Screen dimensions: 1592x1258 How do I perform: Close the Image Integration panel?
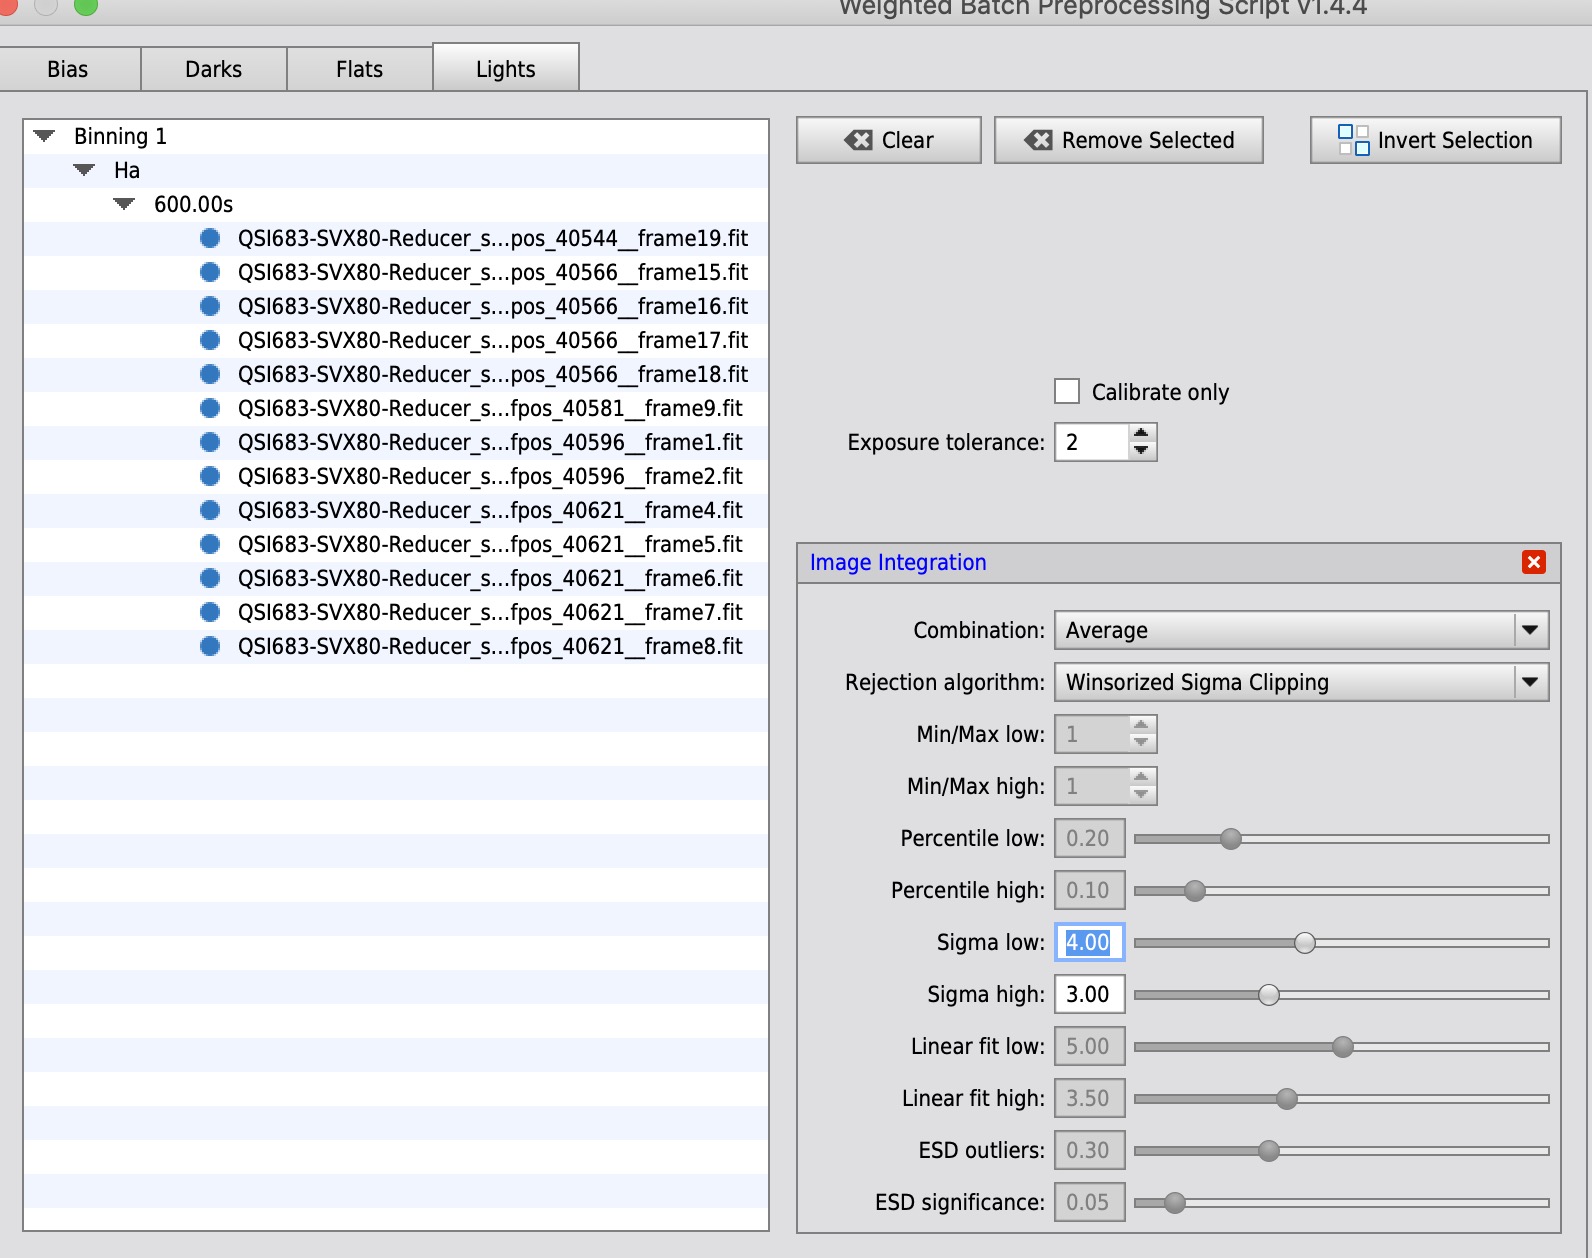pos(1534,562)
